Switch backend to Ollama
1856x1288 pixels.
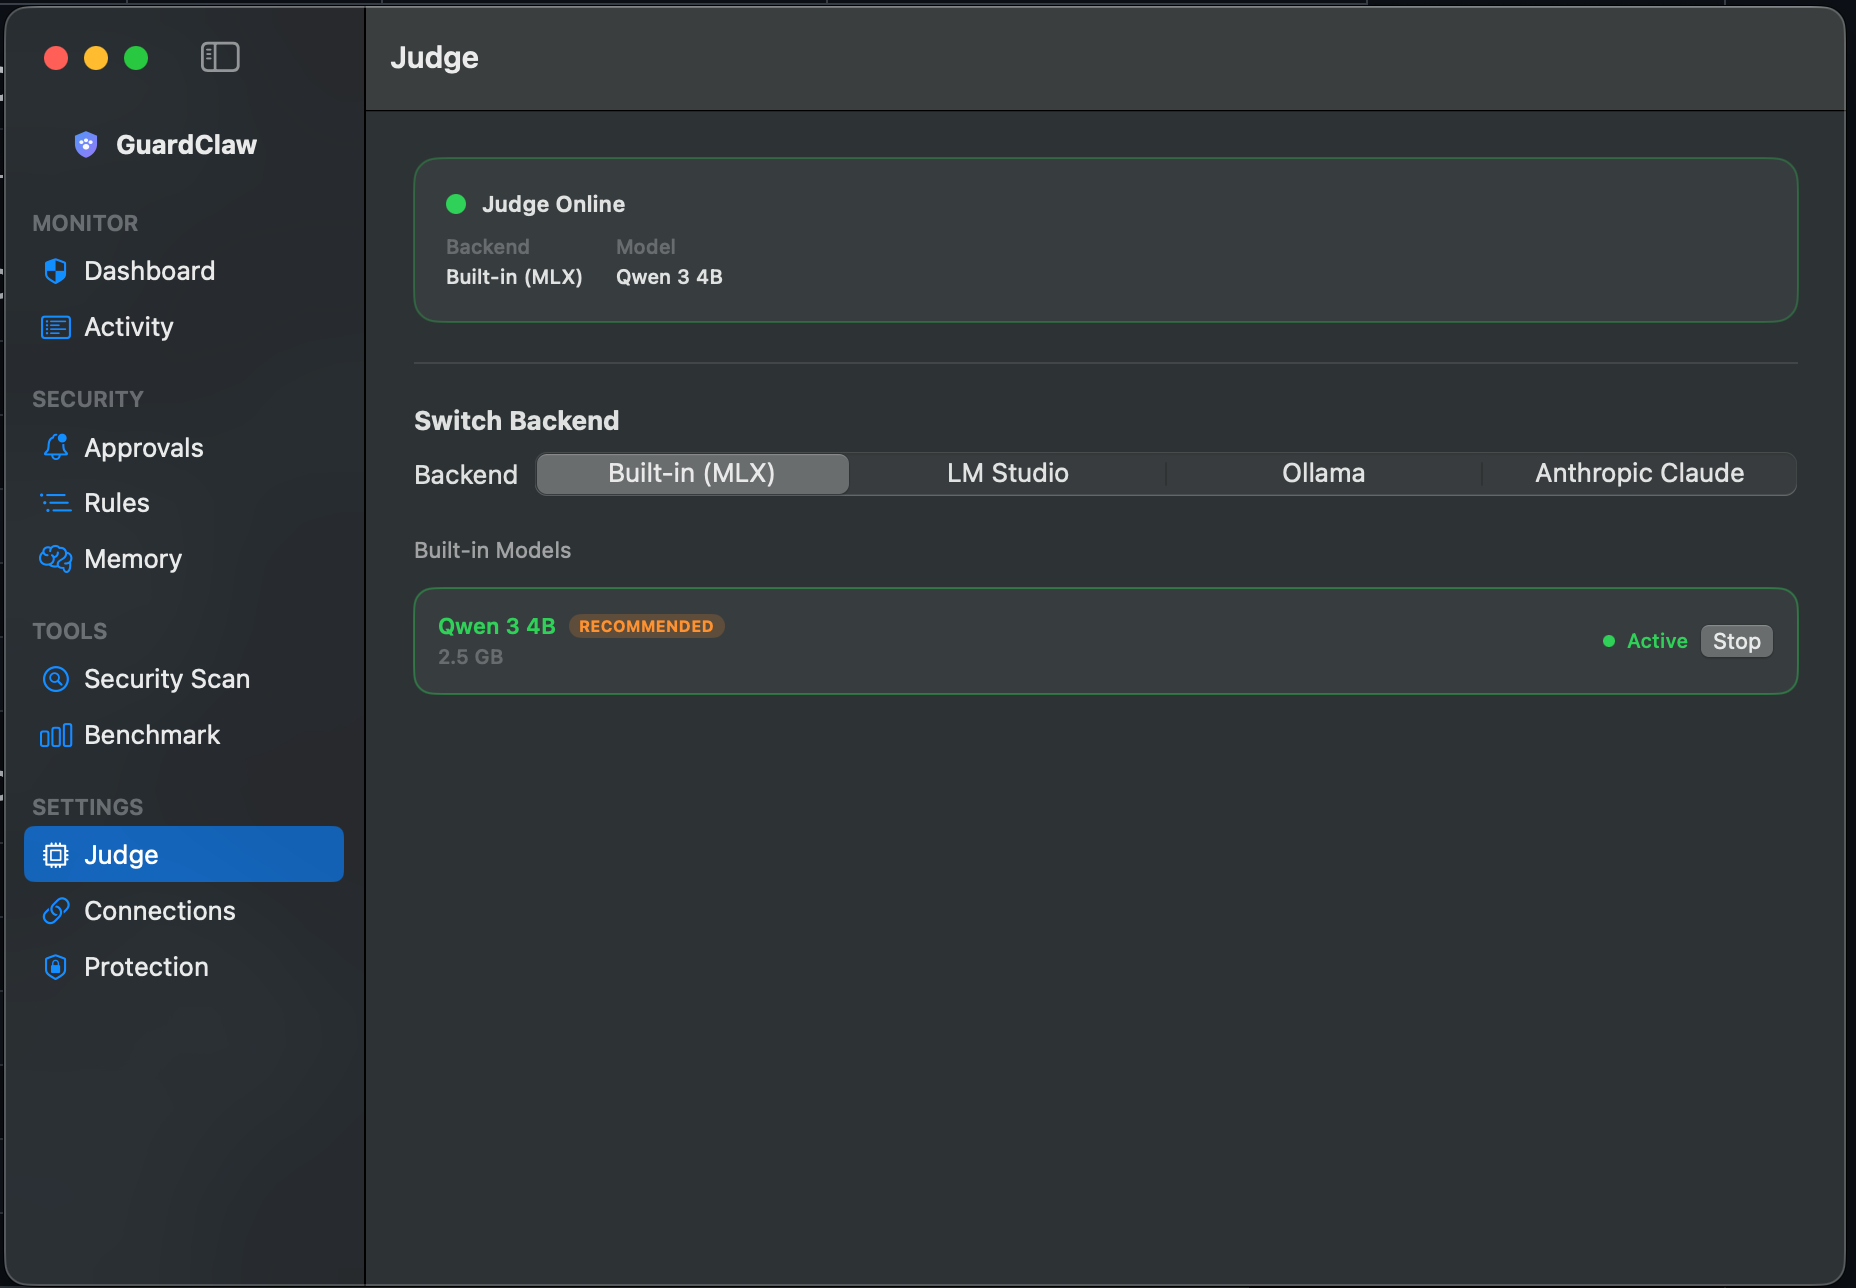[x=1323, y=473]
